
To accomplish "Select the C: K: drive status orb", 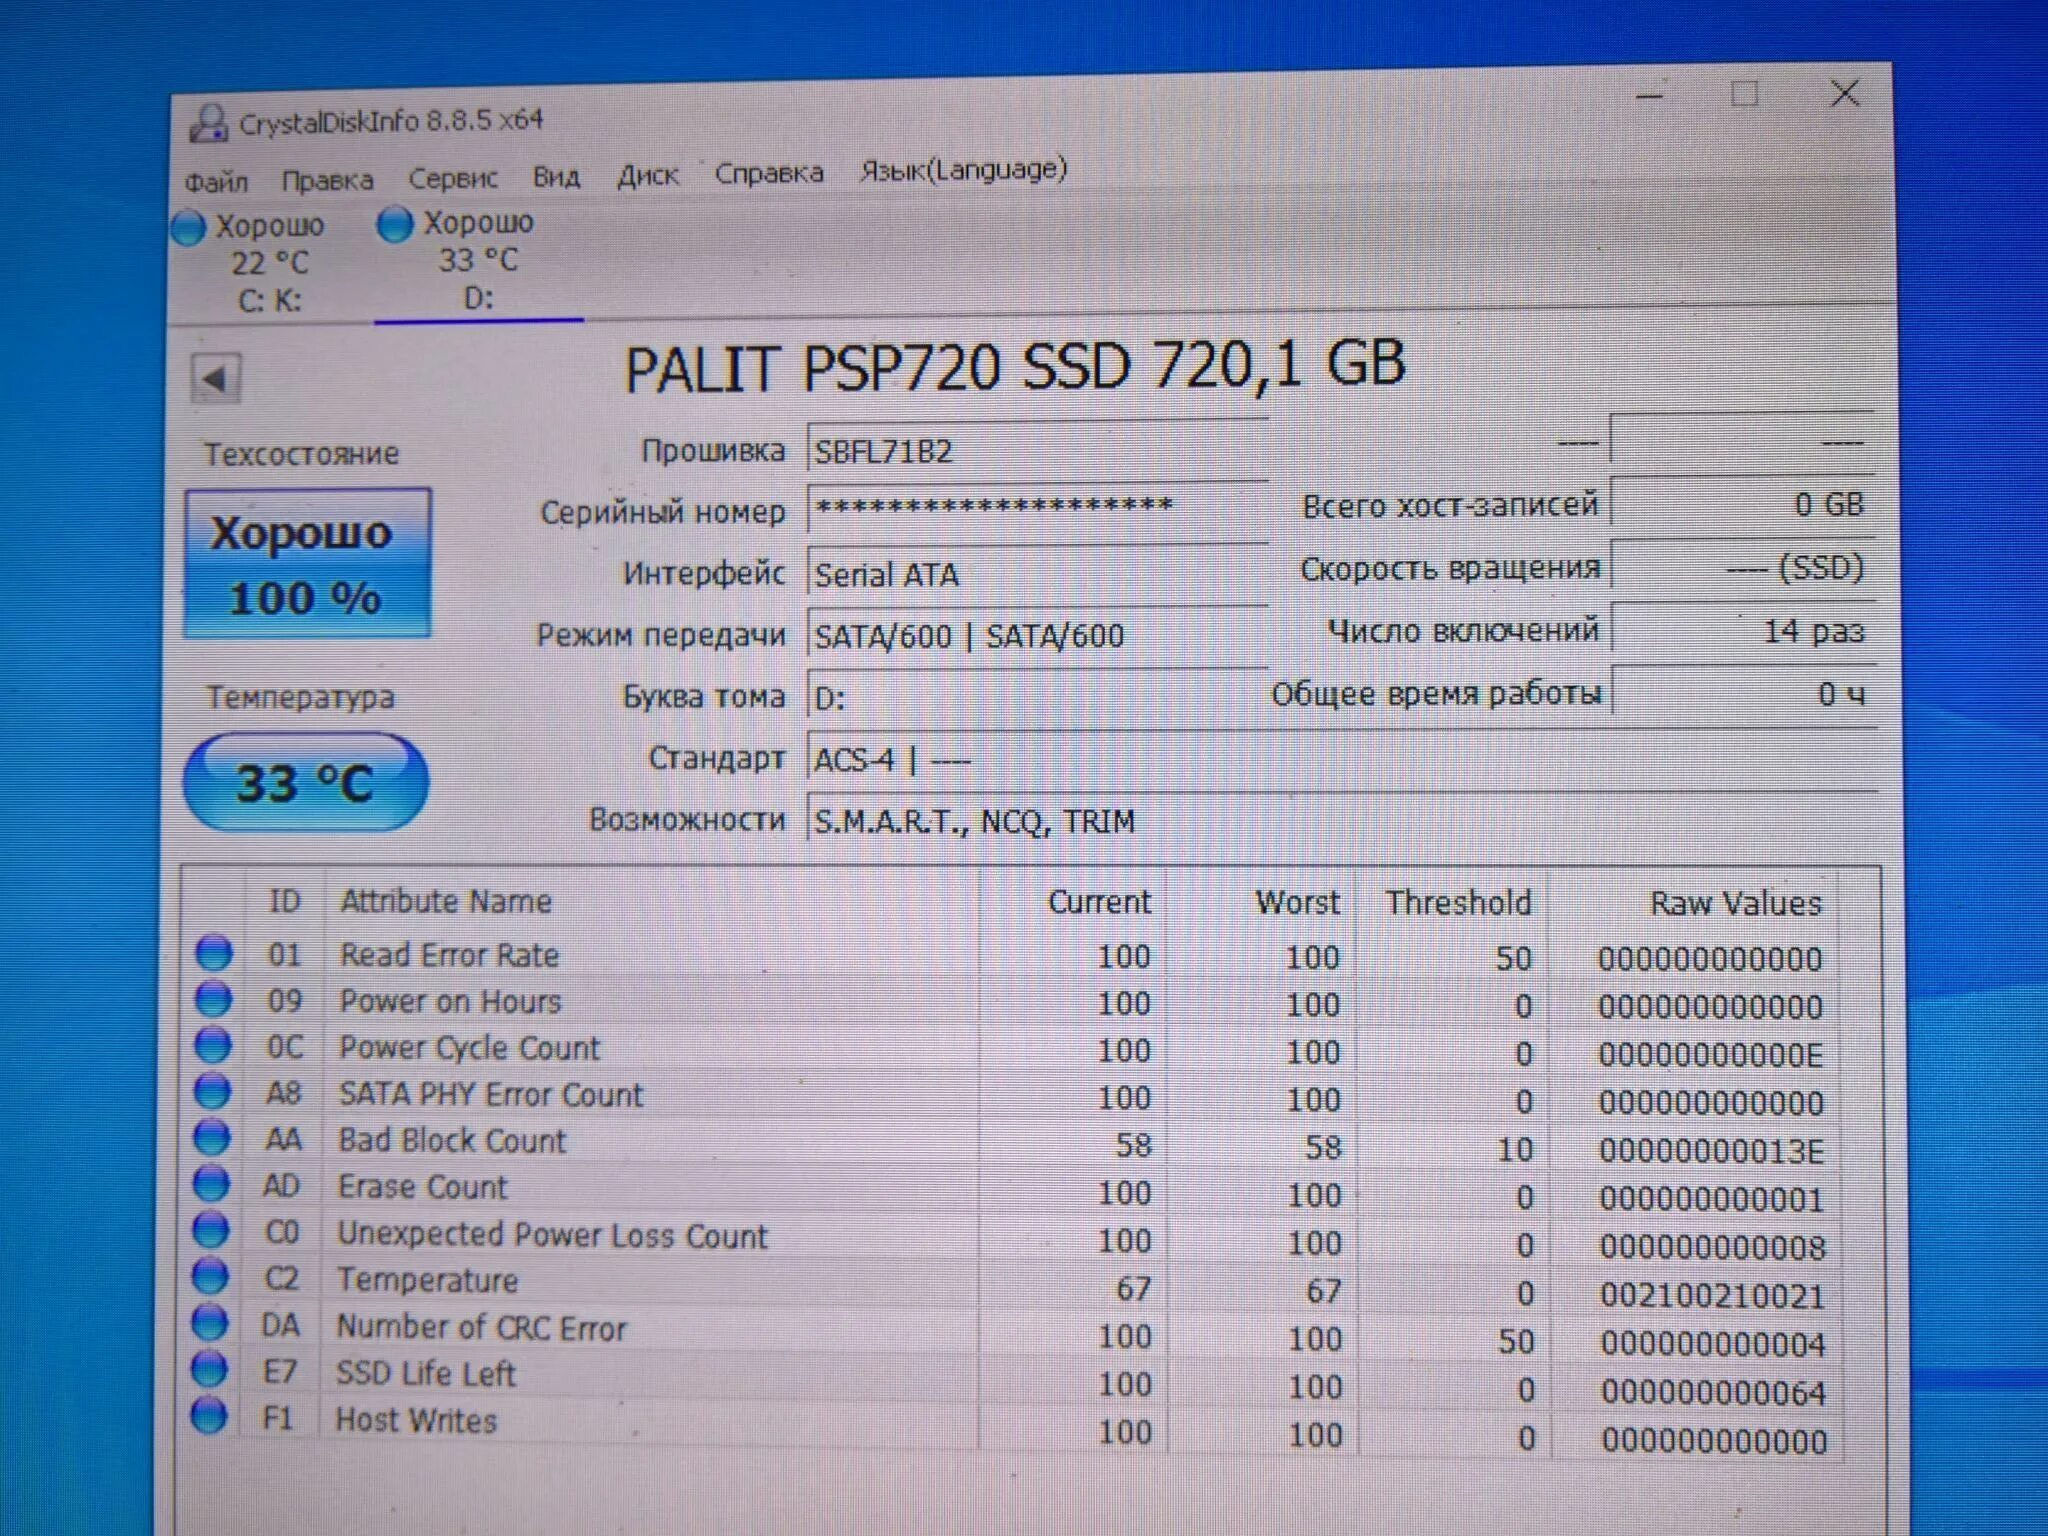I will pos(188,228).
